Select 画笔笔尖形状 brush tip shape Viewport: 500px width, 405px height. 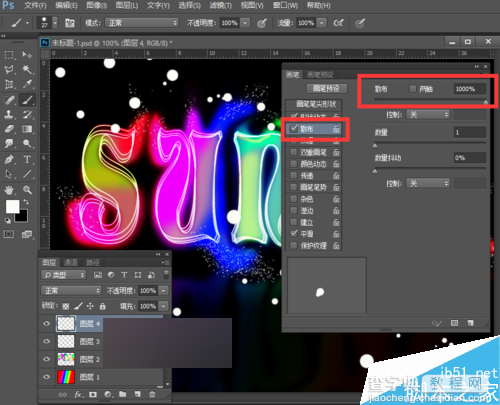(x=316, y=105)
